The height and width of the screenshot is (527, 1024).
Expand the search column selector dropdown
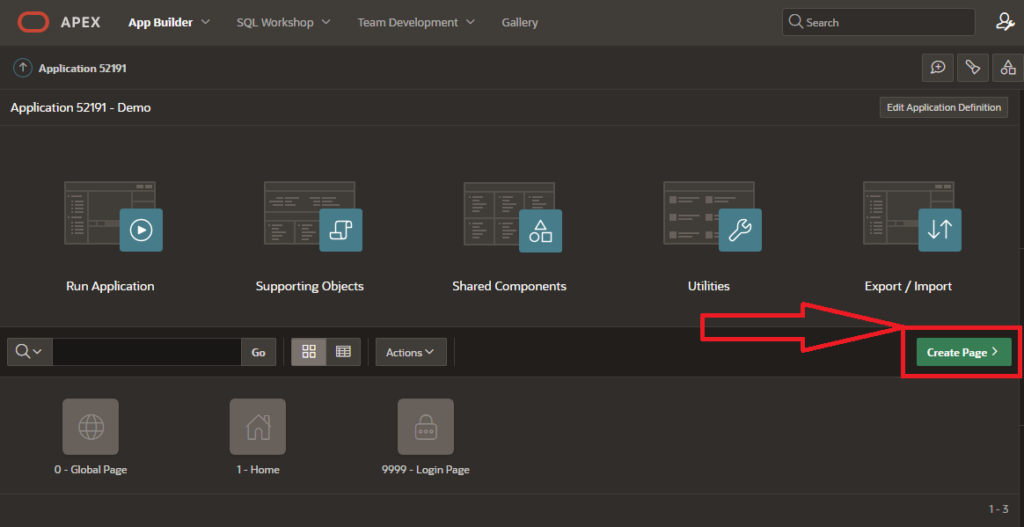click(29, 352)
